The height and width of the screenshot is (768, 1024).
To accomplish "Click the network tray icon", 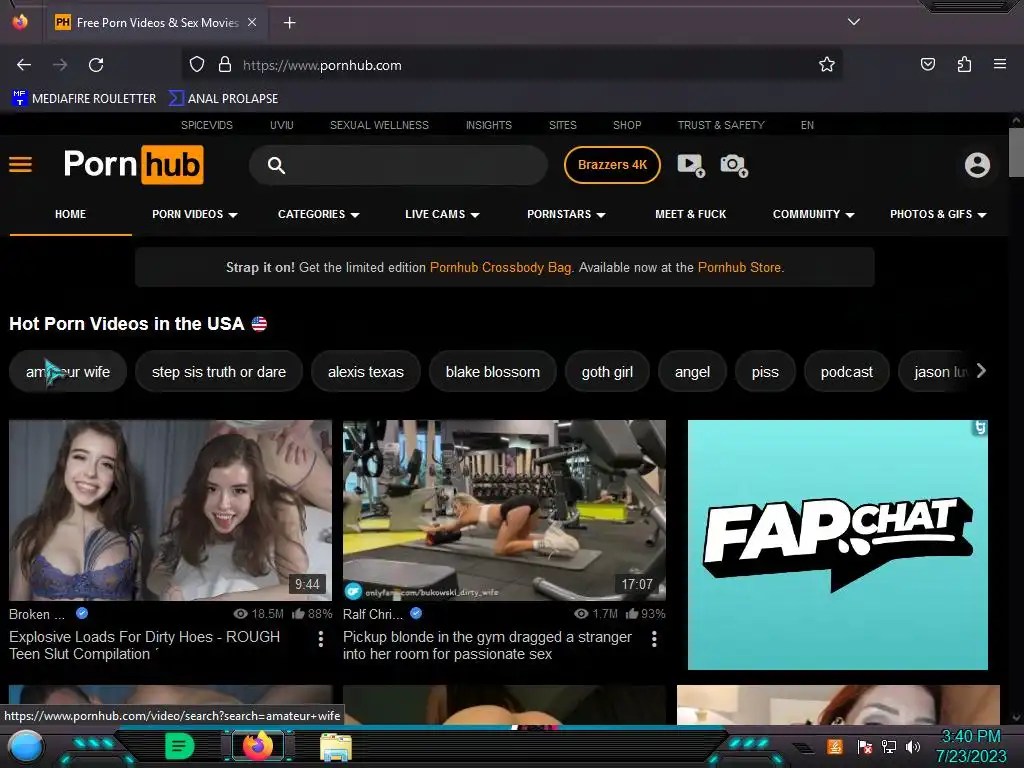I will click(x=889, y=746).
